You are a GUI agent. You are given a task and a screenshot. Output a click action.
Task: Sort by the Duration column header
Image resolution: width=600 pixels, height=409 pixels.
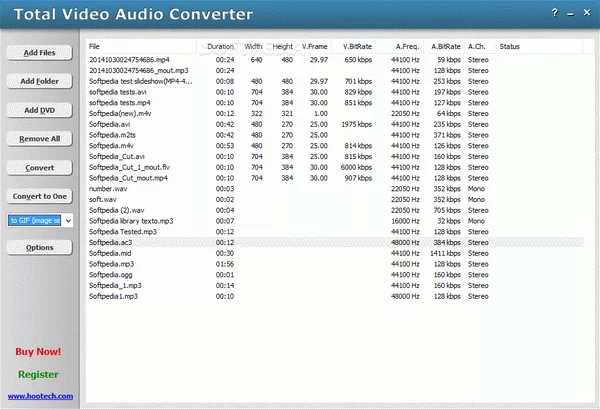tap(220, 46)
